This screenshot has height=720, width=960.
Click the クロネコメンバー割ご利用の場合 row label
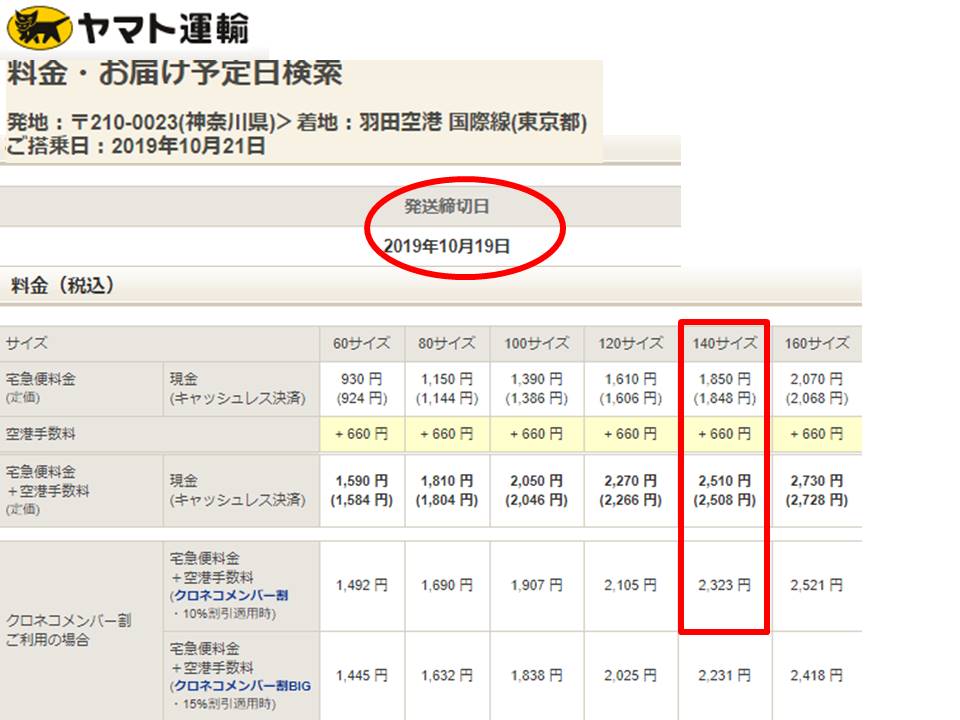click(x=69, y=630)
